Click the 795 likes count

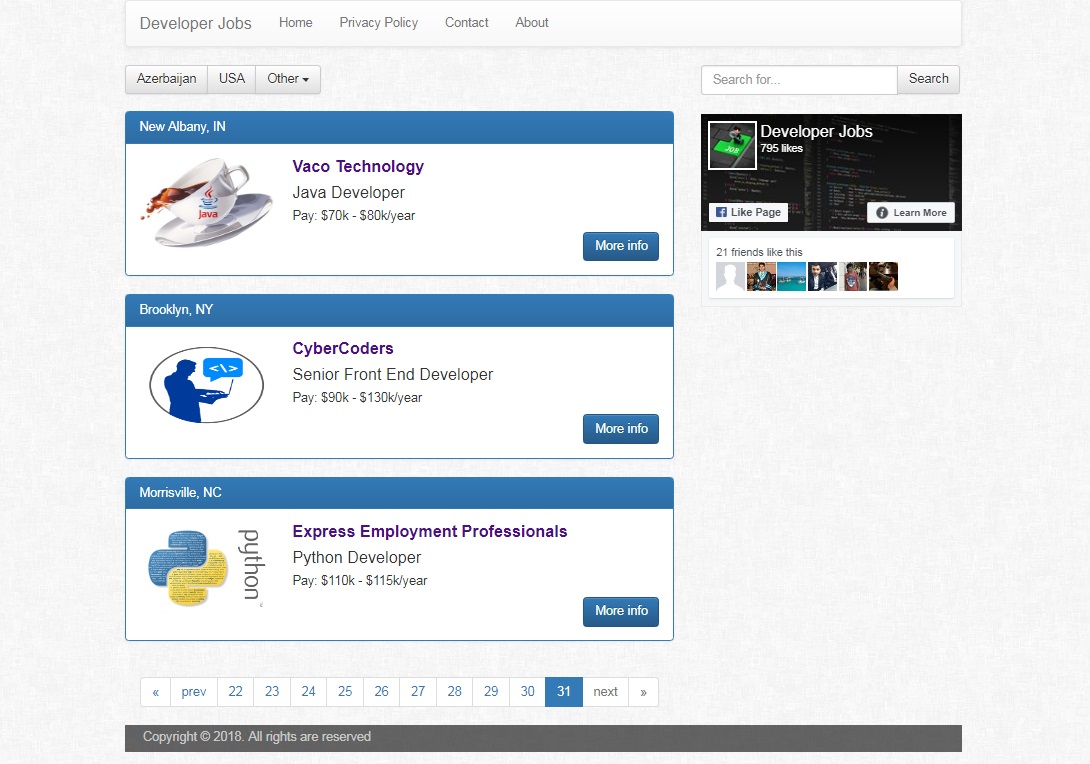click(x=781, y=148)
